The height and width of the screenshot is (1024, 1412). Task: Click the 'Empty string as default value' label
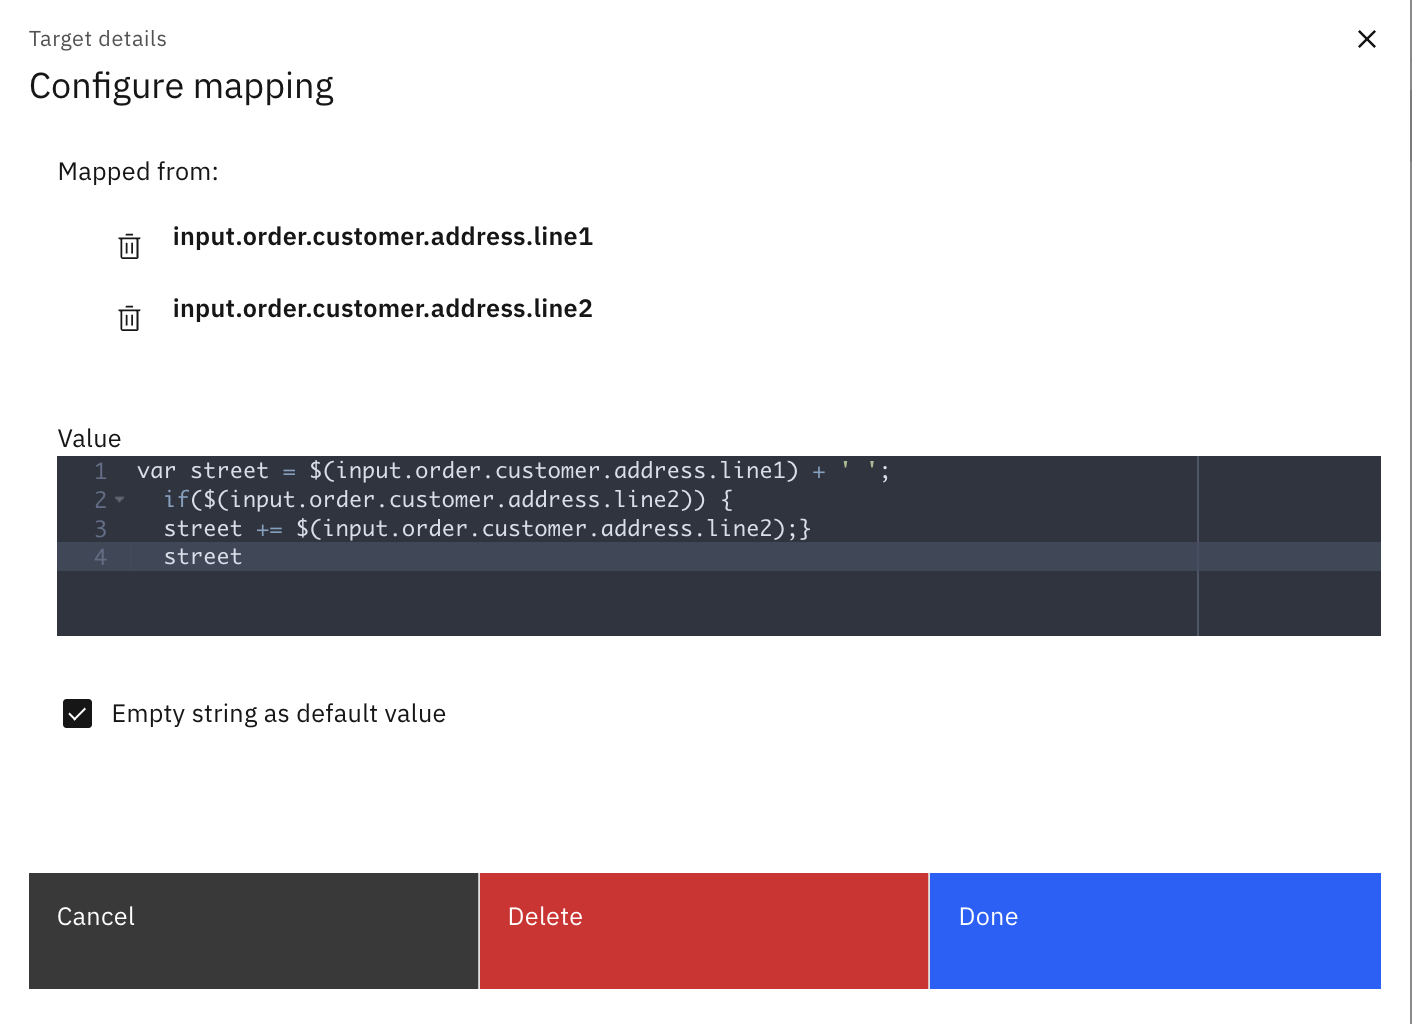(278, 714)
